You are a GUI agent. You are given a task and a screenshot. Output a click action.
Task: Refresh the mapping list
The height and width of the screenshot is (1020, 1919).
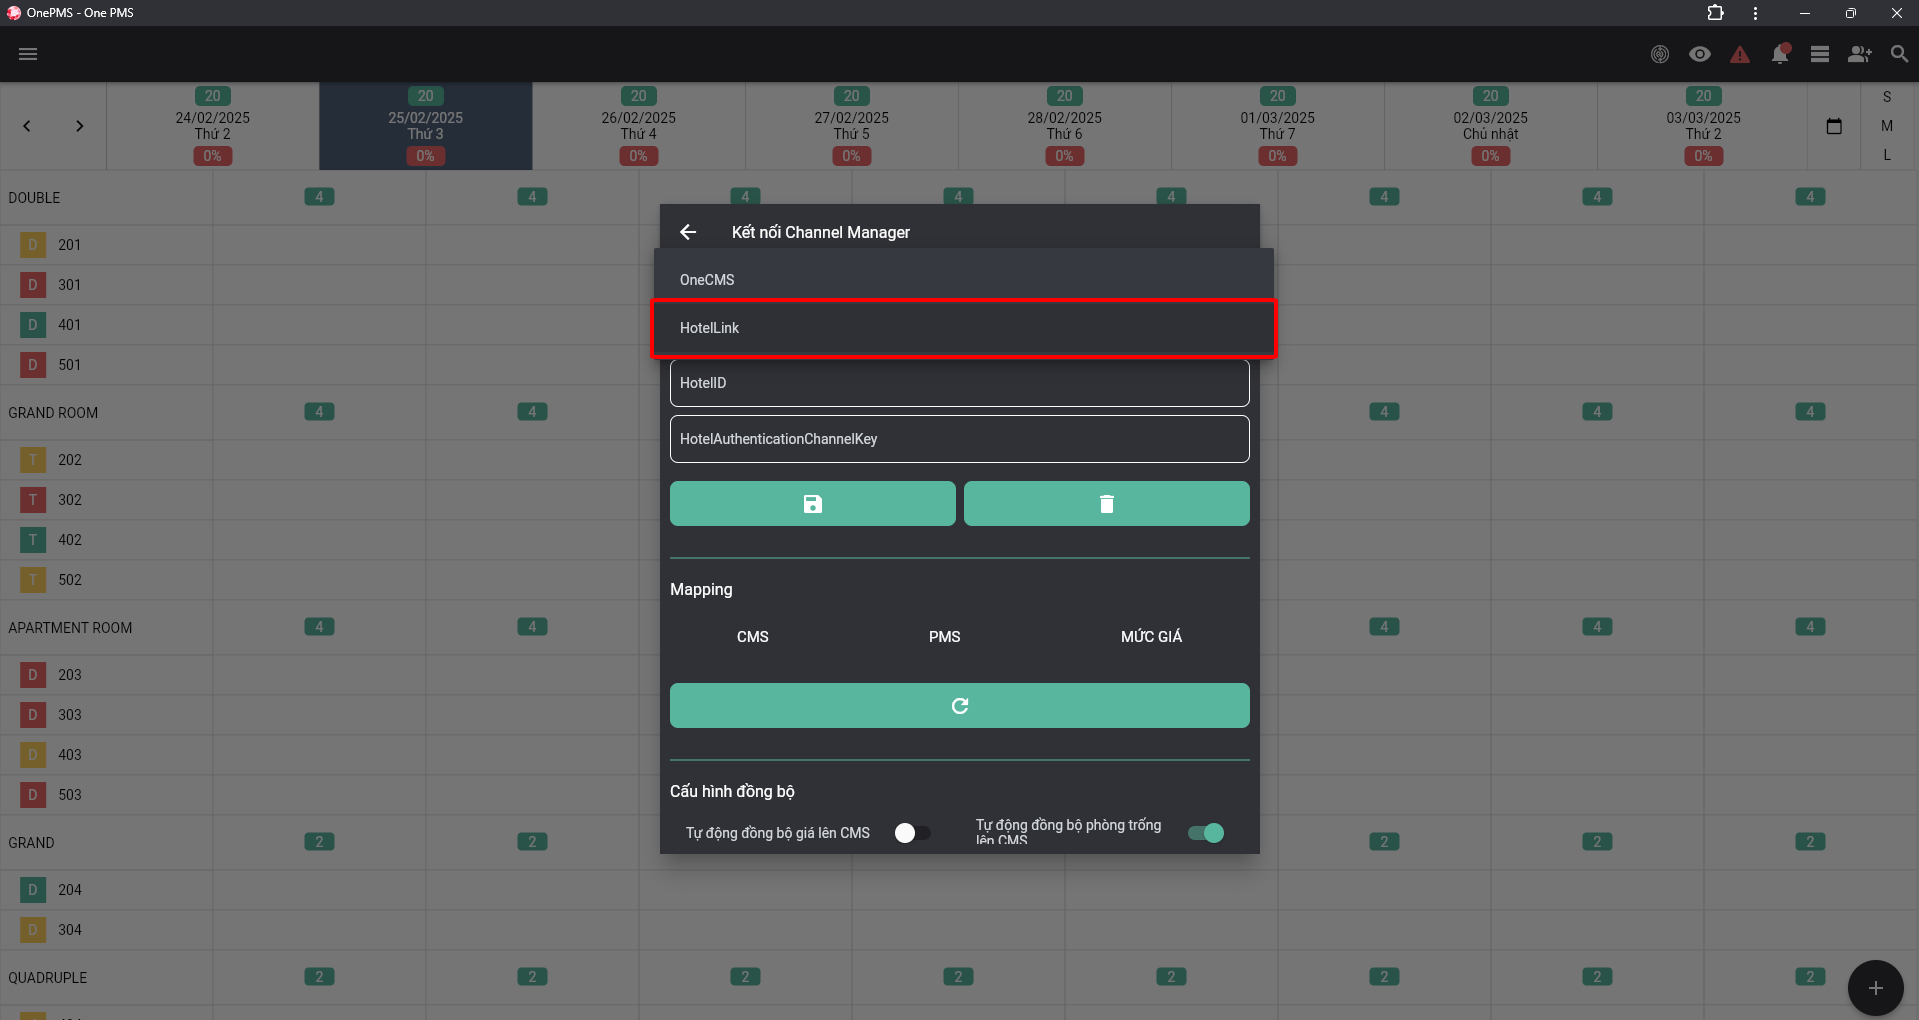point(960,706)
